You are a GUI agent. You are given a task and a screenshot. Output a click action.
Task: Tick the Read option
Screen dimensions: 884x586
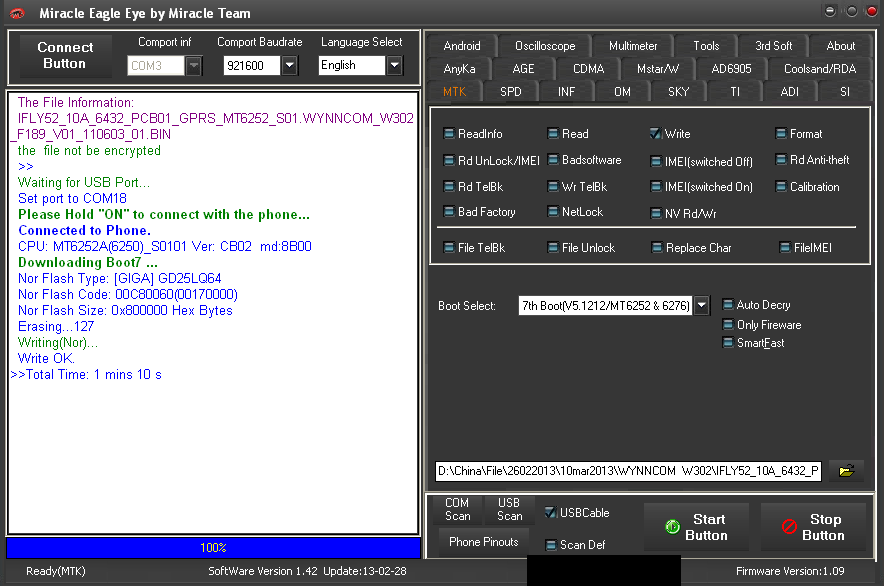552,134
